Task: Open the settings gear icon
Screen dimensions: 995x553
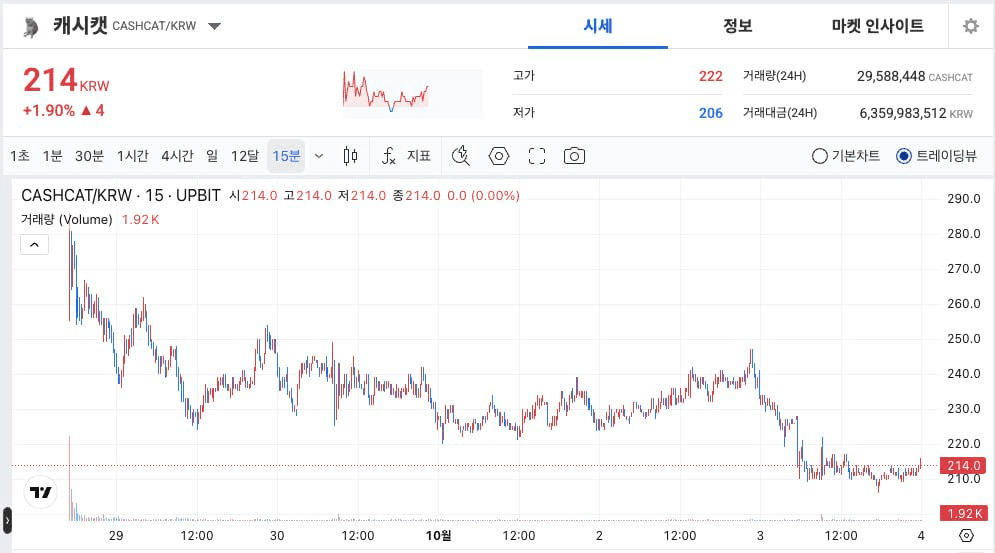Action: [970, 26]
